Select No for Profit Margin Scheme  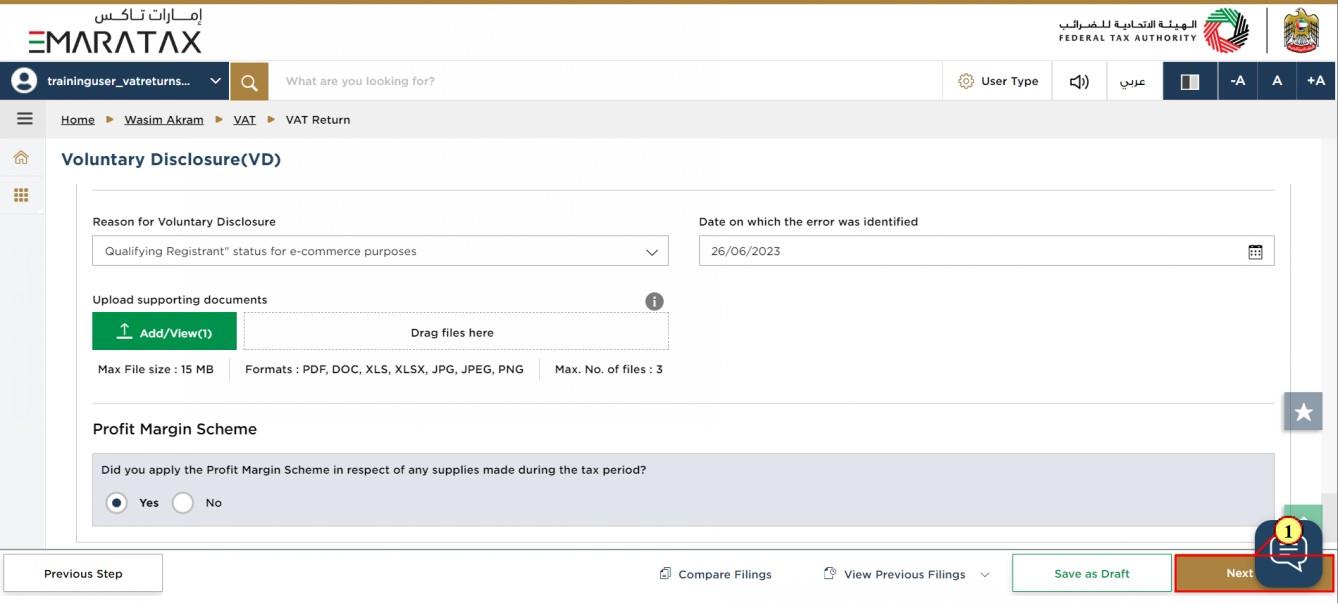pyautogui.click(x=182, y=503)
